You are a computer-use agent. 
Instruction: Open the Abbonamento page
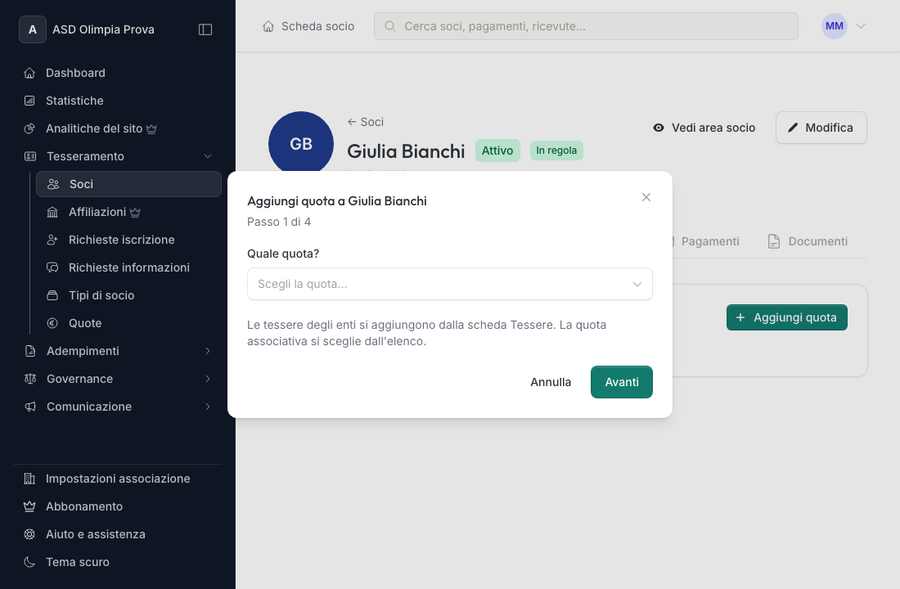[x=118, y=506]
